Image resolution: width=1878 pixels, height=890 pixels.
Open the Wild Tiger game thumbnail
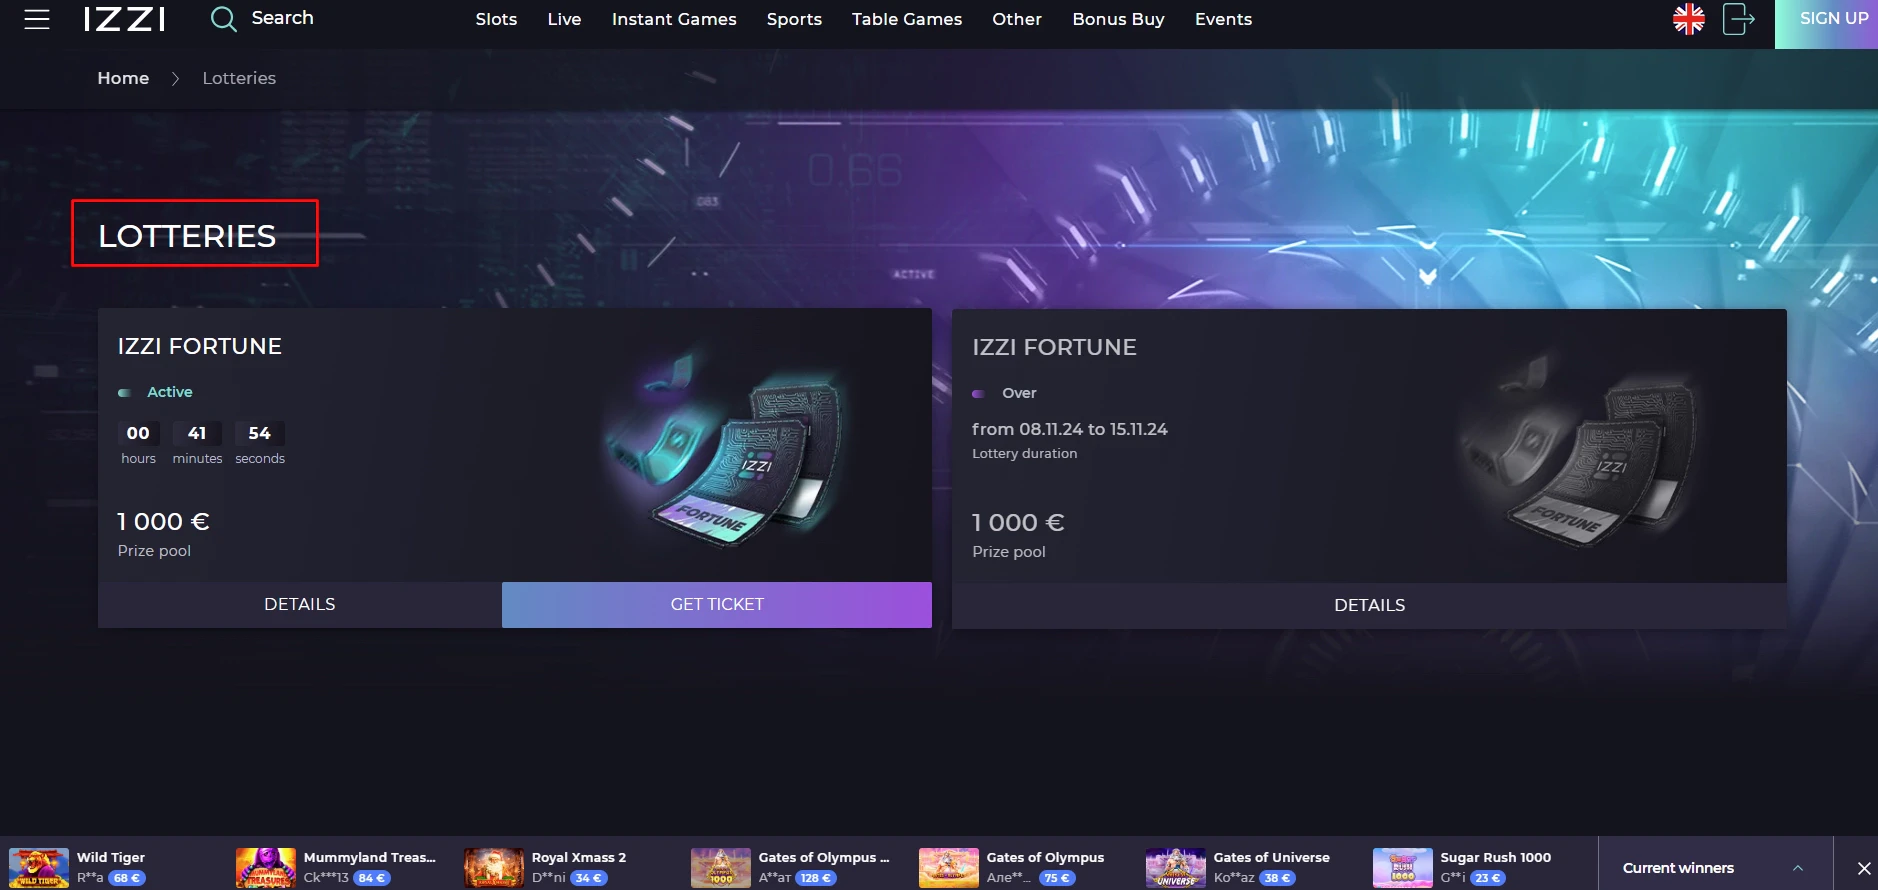pos(39,868)
